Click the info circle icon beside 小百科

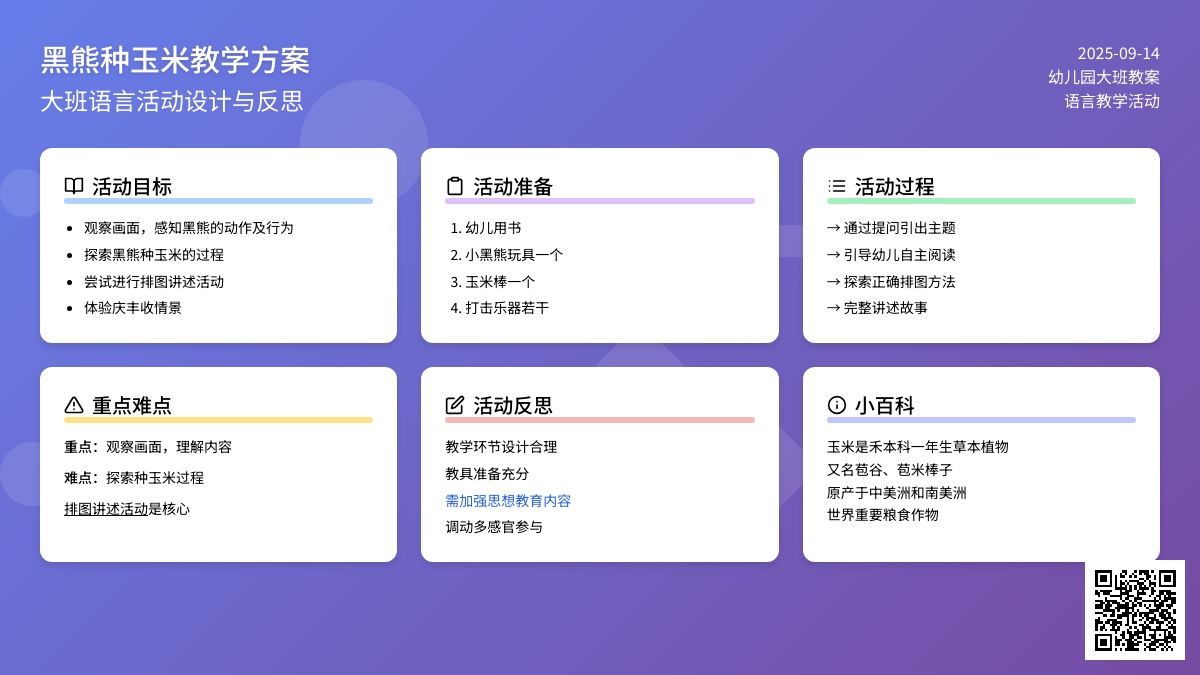coord(837,405)
